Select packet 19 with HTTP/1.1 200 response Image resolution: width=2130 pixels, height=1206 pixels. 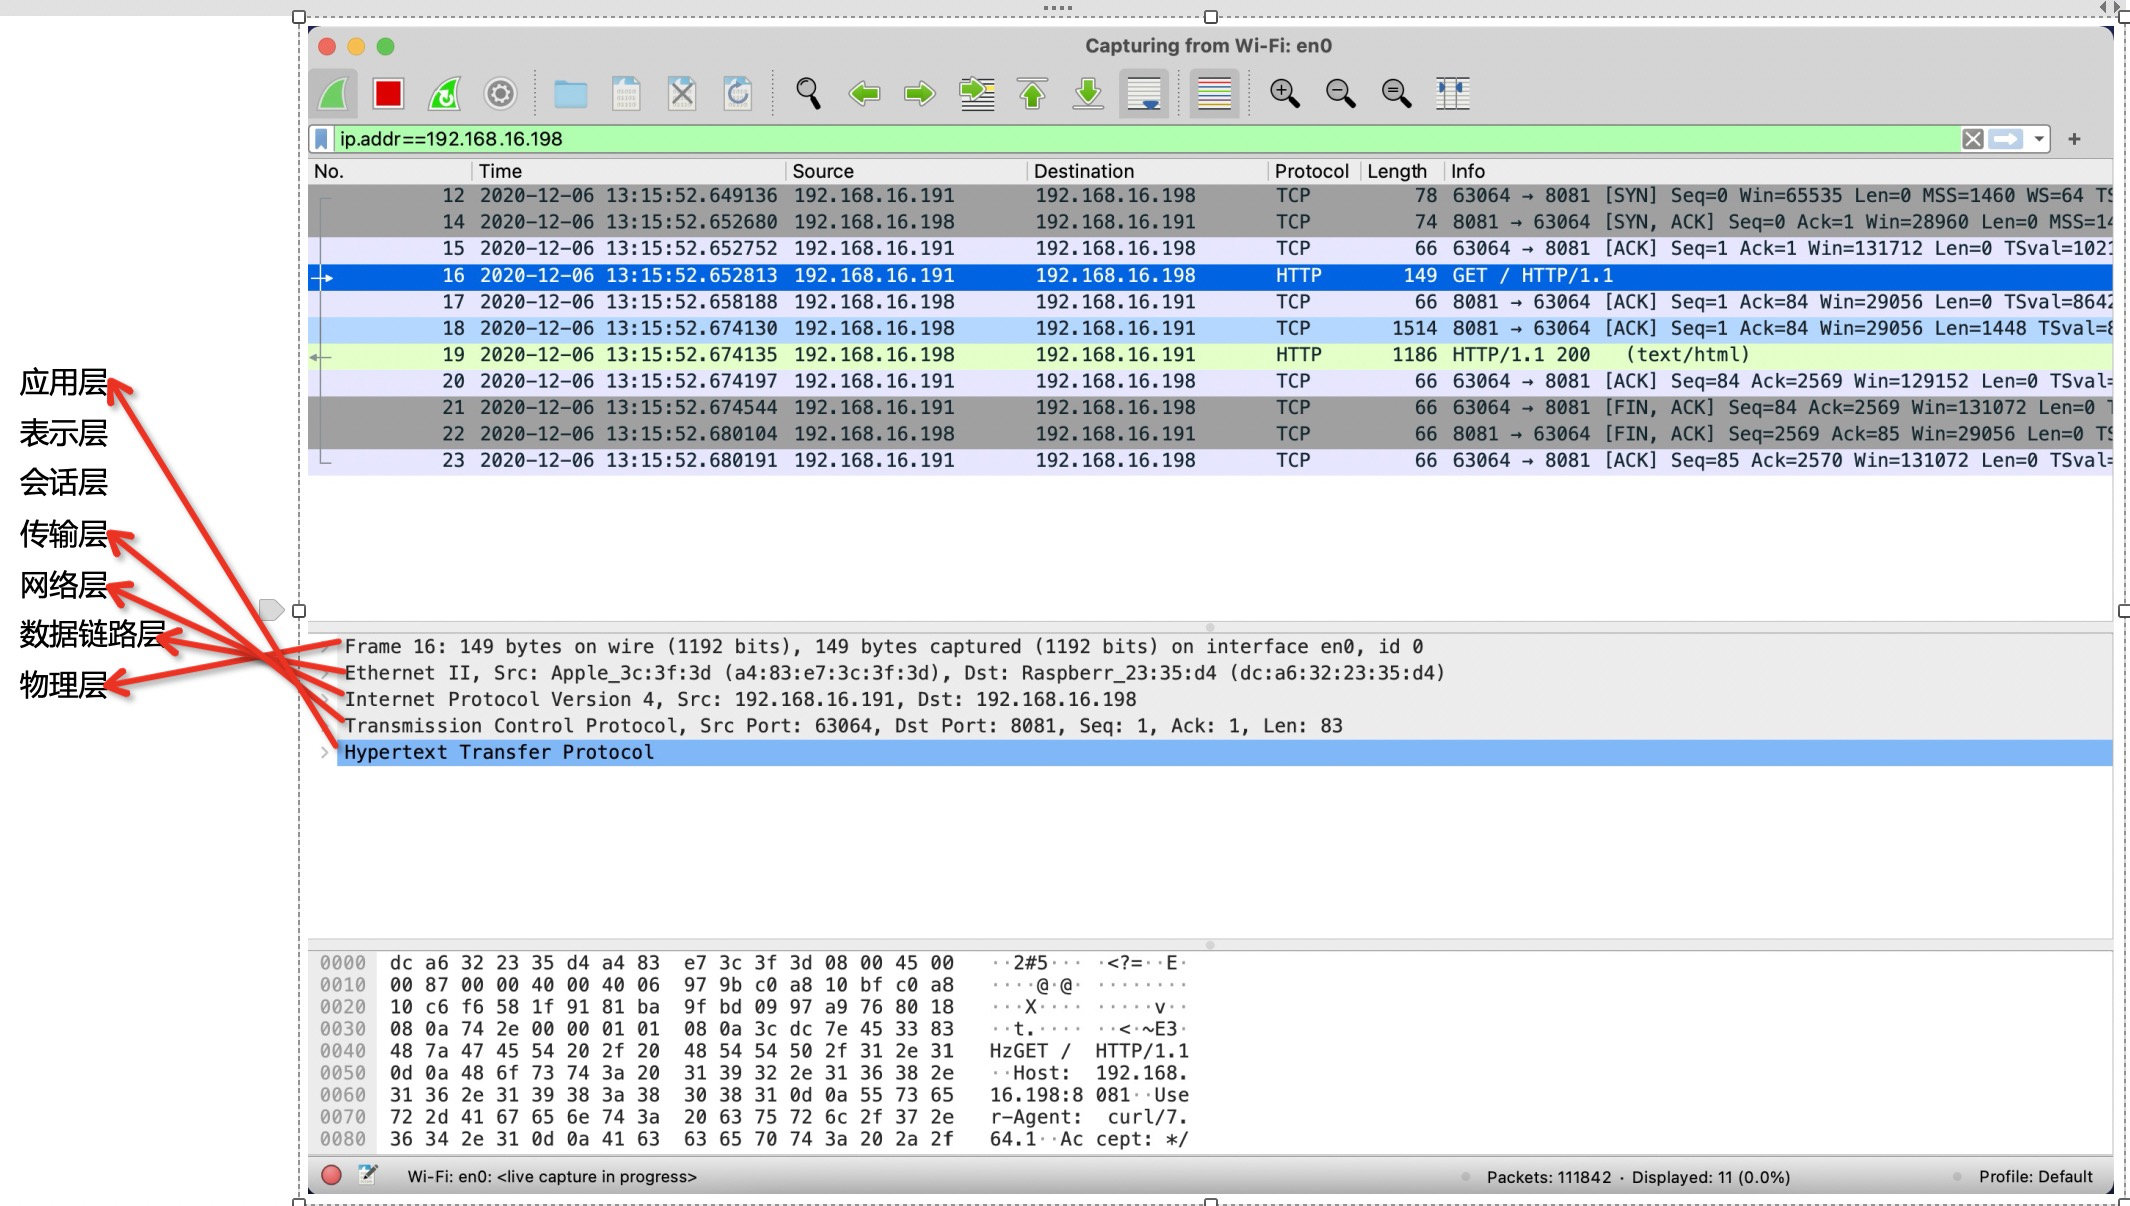[x=900, y=354]
